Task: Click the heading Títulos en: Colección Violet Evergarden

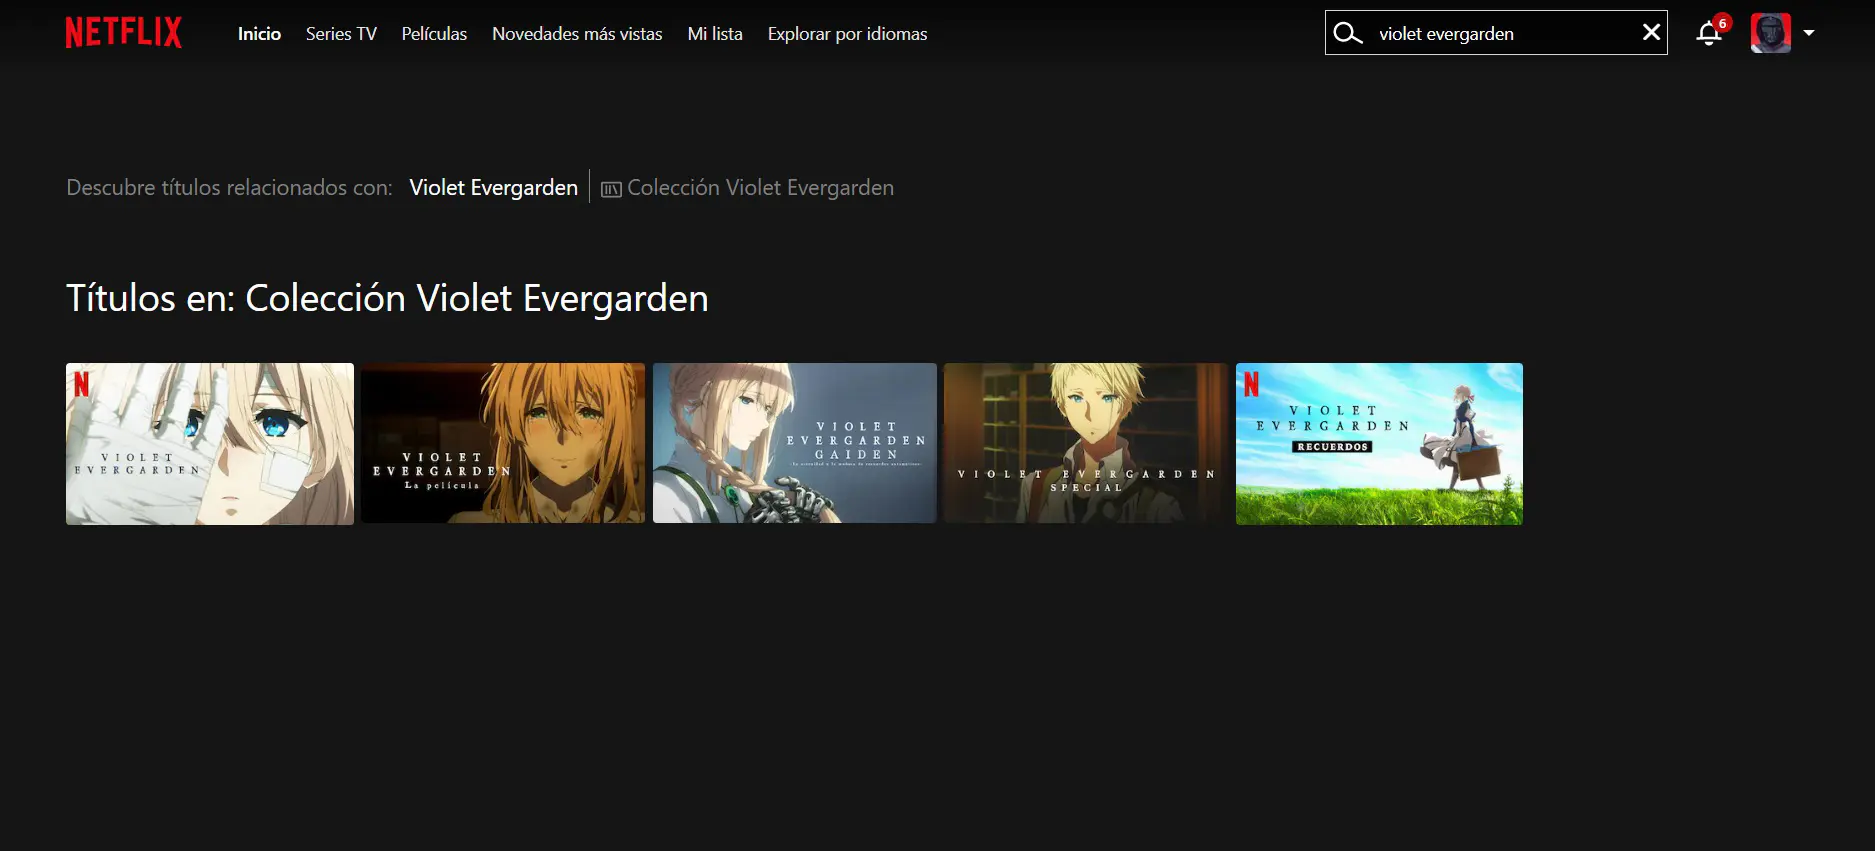Action: pos(387,298)
